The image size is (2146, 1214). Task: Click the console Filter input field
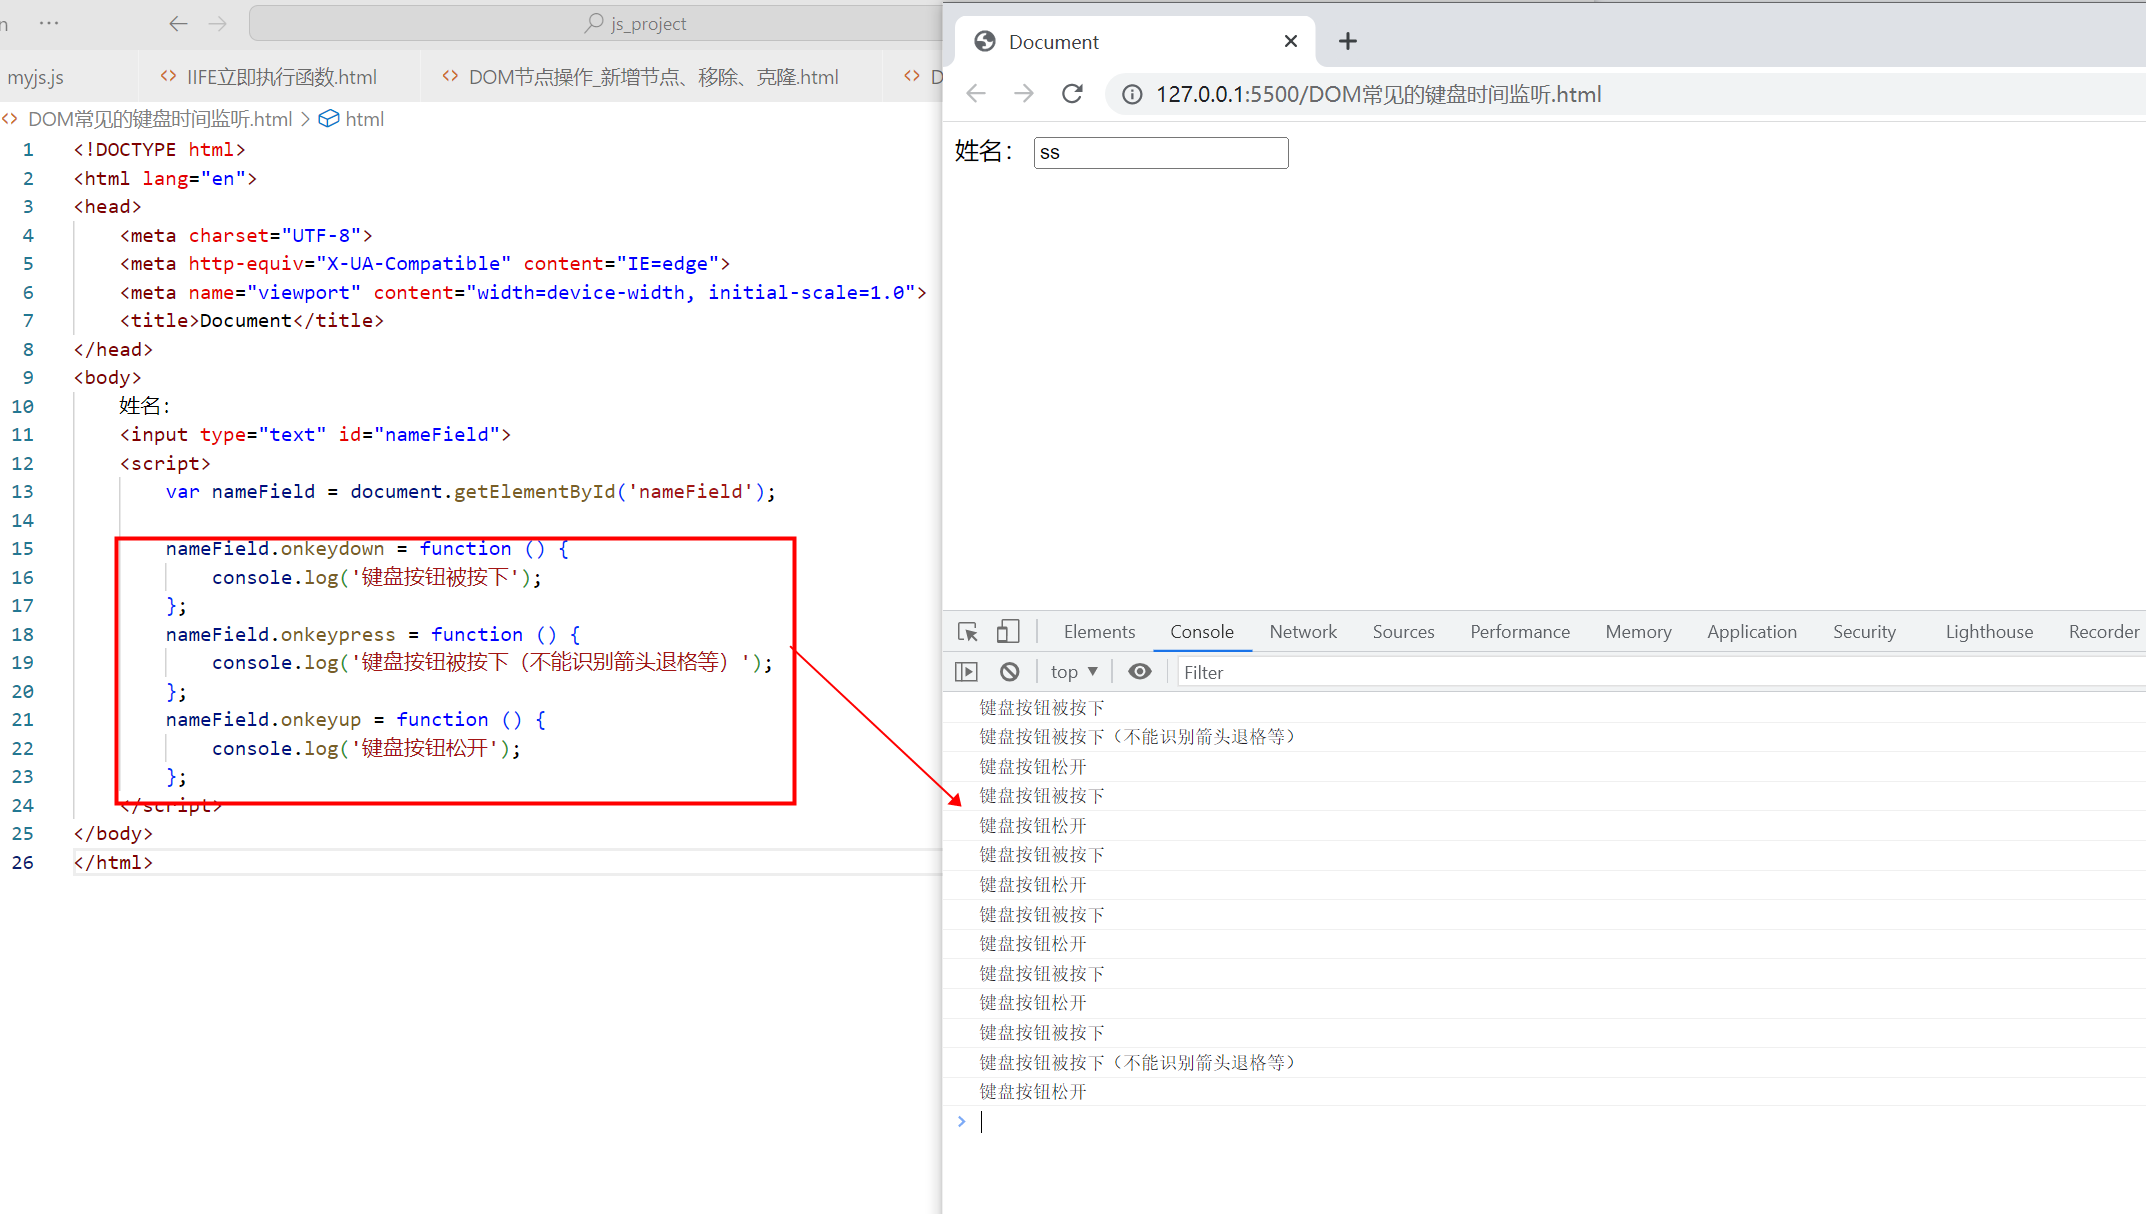click(1660, 672)
